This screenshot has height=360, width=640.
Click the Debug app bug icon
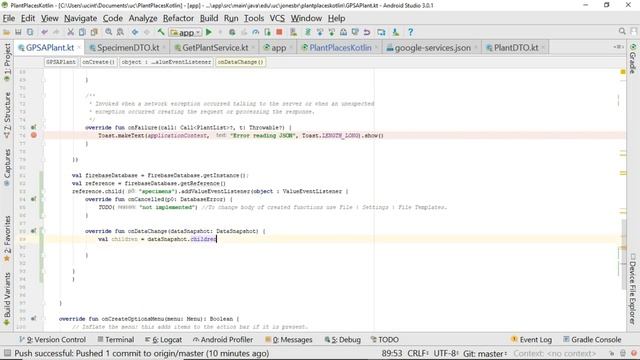coord(232,32)
